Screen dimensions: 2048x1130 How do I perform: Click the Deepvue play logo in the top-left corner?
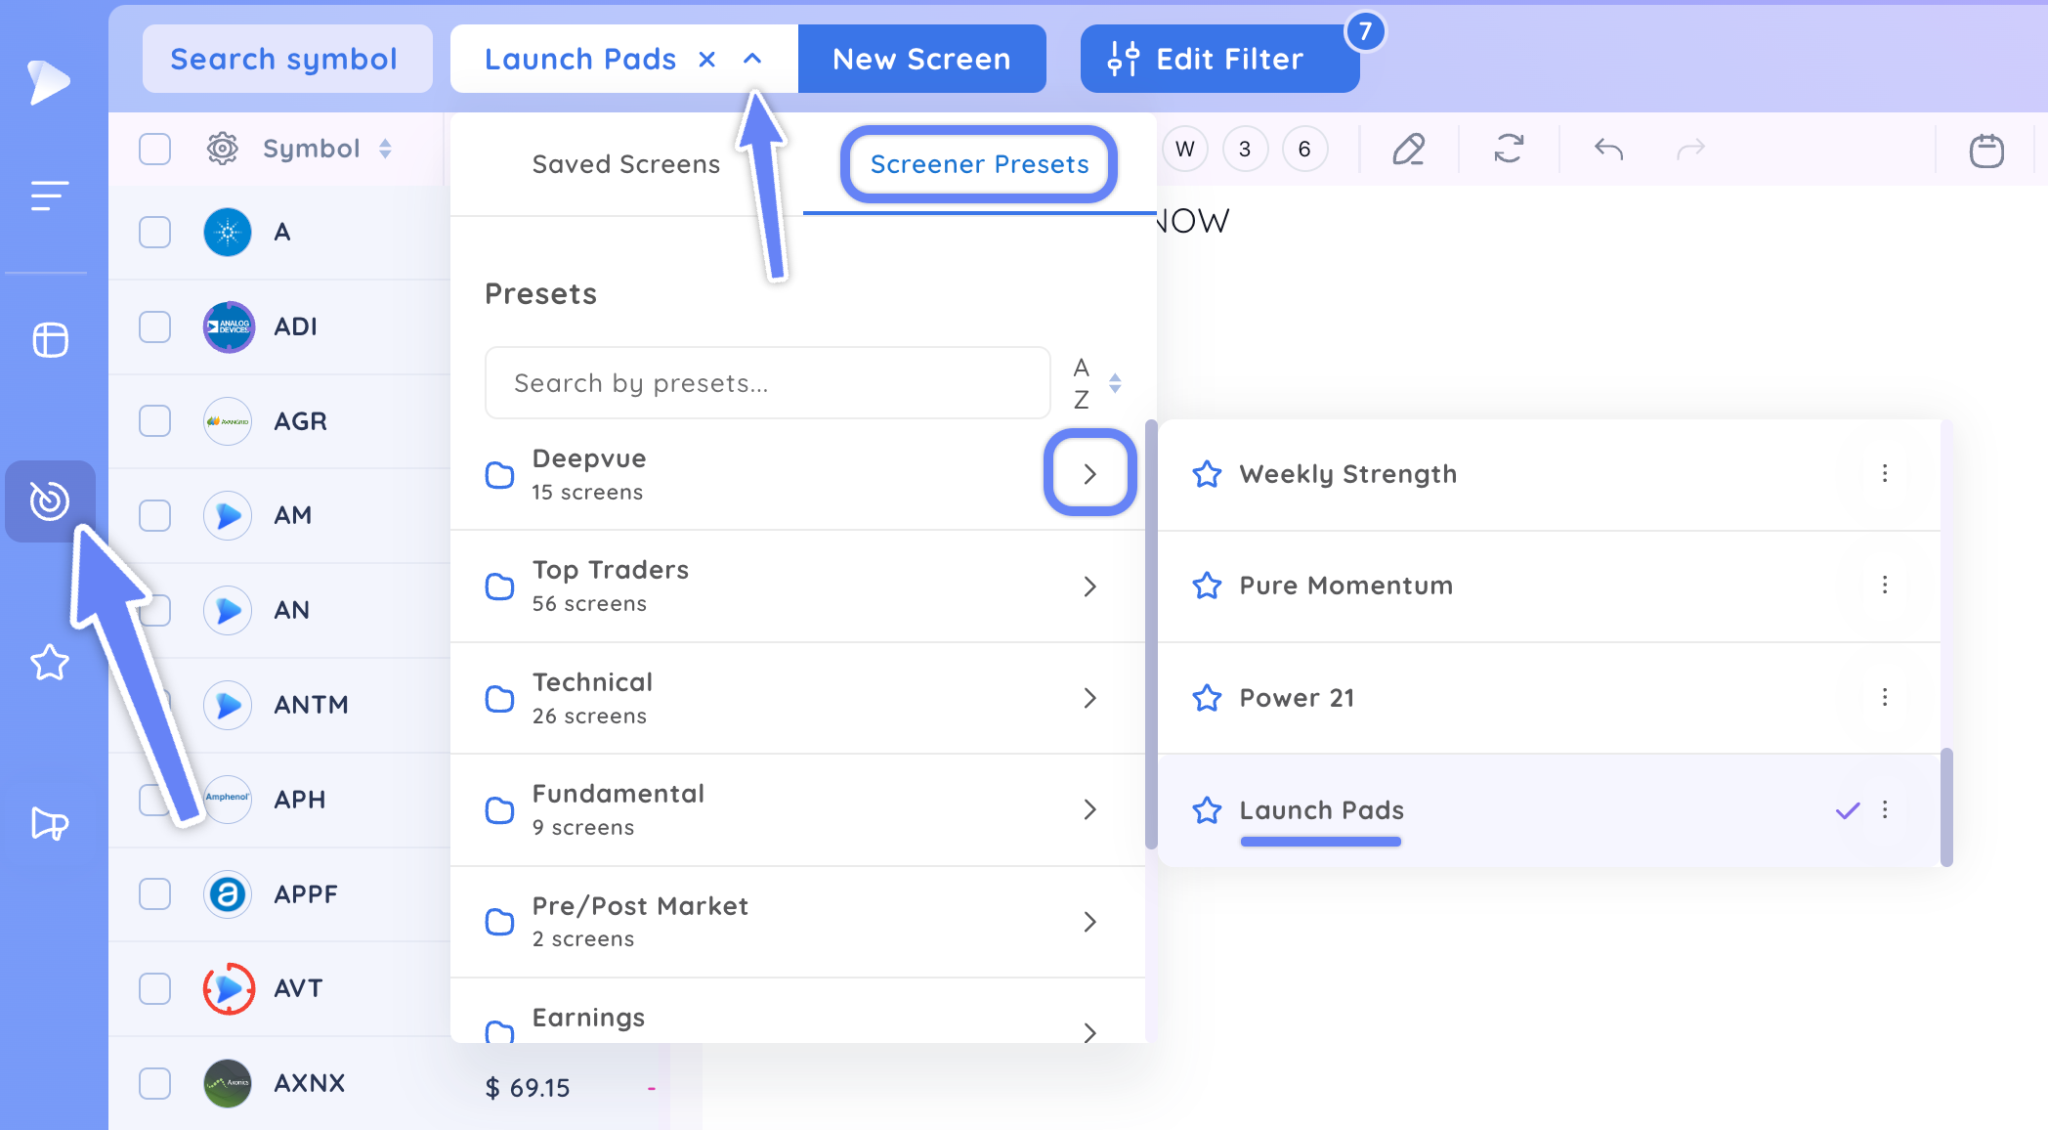pos(47,82)
